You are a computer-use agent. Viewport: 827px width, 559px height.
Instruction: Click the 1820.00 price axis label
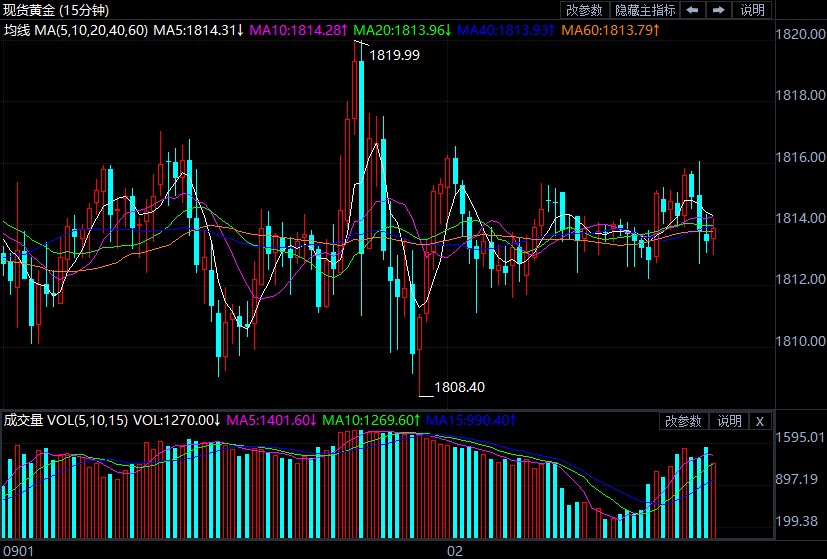(x=800, y=34)
